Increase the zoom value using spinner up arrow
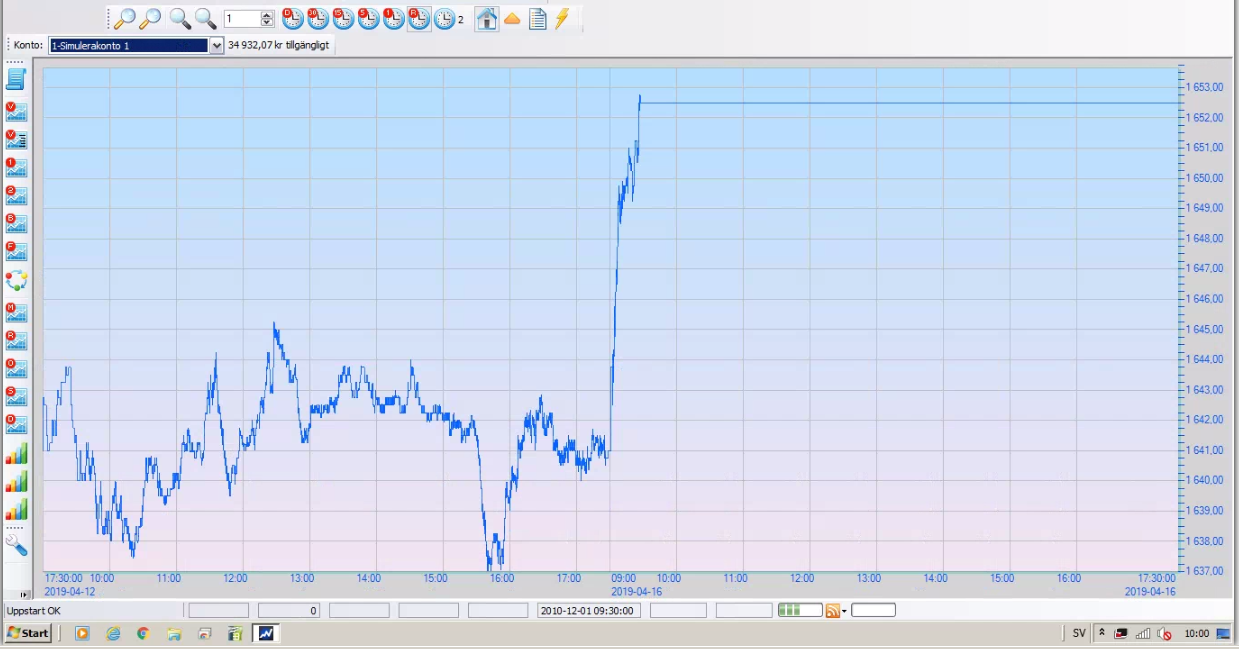Screen dimensions: 1239x649 coord(267,15)
